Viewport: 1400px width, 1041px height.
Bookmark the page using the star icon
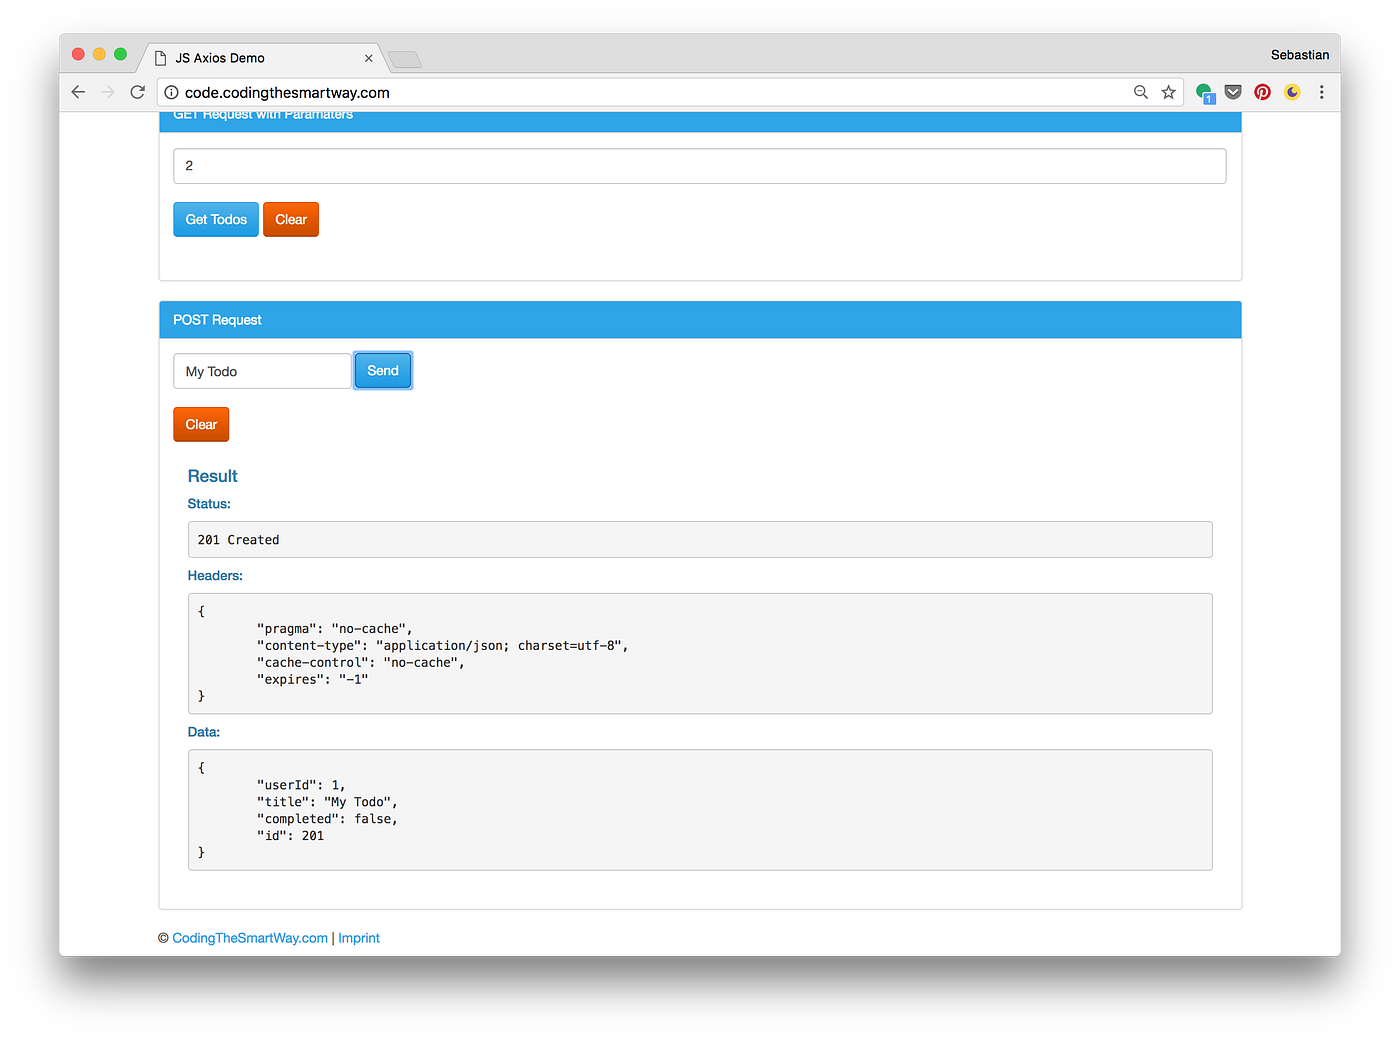[1168, 91]
